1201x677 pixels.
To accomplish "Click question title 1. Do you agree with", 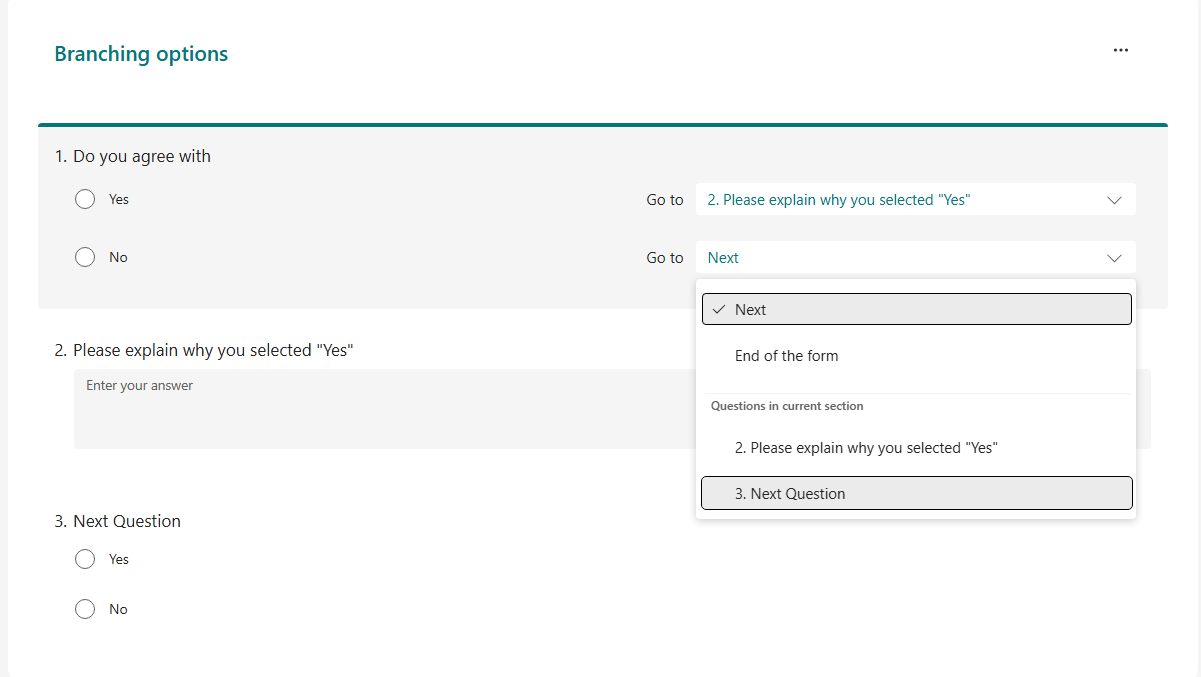I will coord(132,156).
